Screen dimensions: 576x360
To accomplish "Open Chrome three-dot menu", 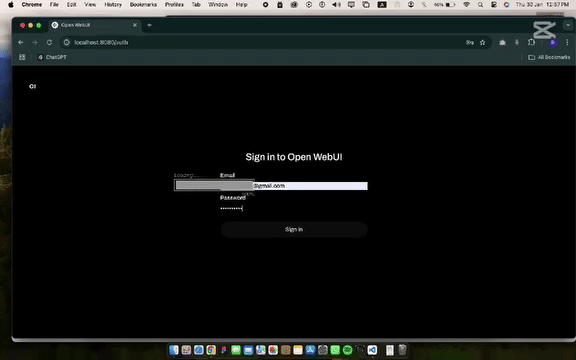I will pyautogui.click(x=567, y=43).
